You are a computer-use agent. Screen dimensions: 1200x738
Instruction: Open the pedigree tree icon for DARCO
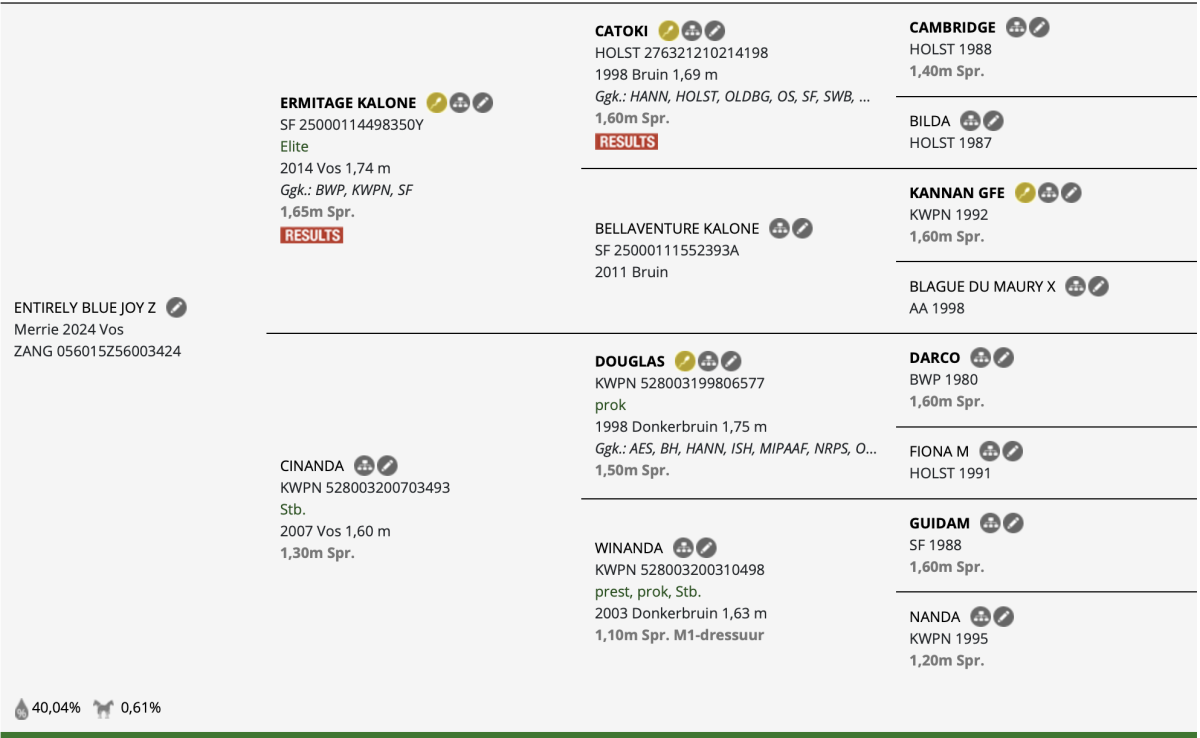coord(981,357)
